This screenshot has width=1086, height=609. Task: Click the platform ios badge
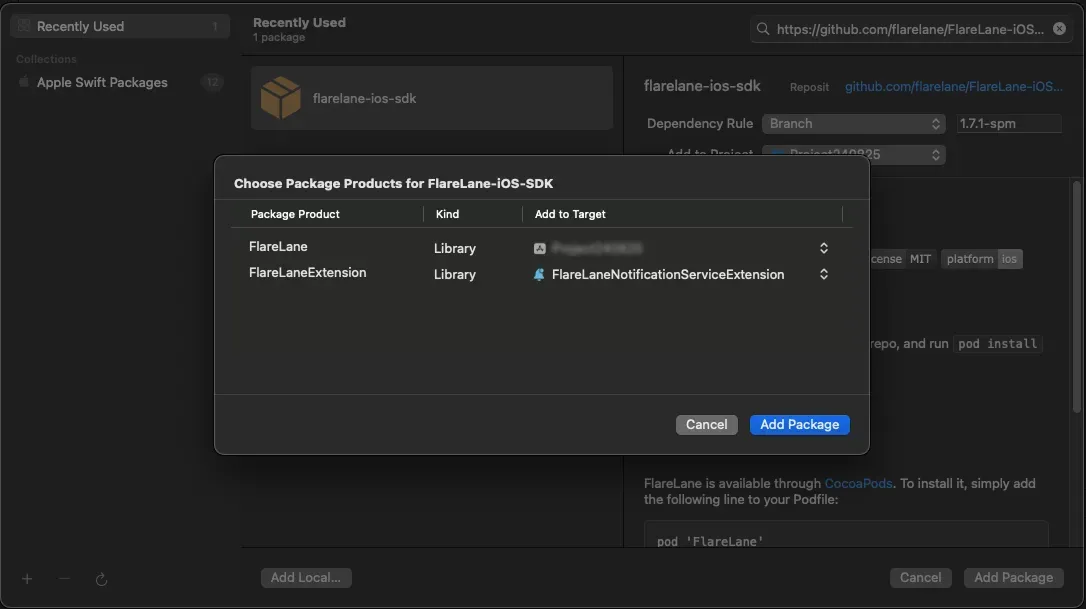pos(981,259)
